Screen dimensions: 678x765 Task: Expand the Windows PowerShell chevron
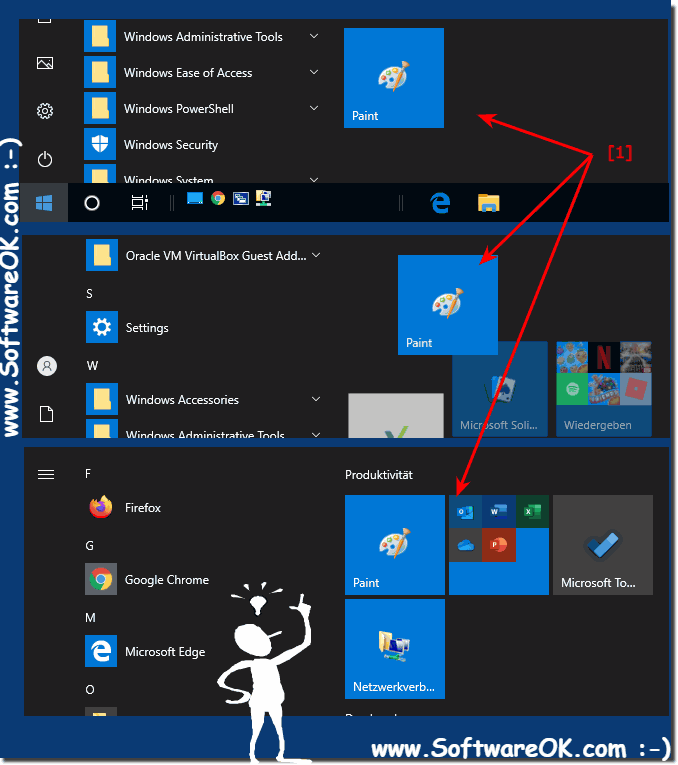point(314,108)
